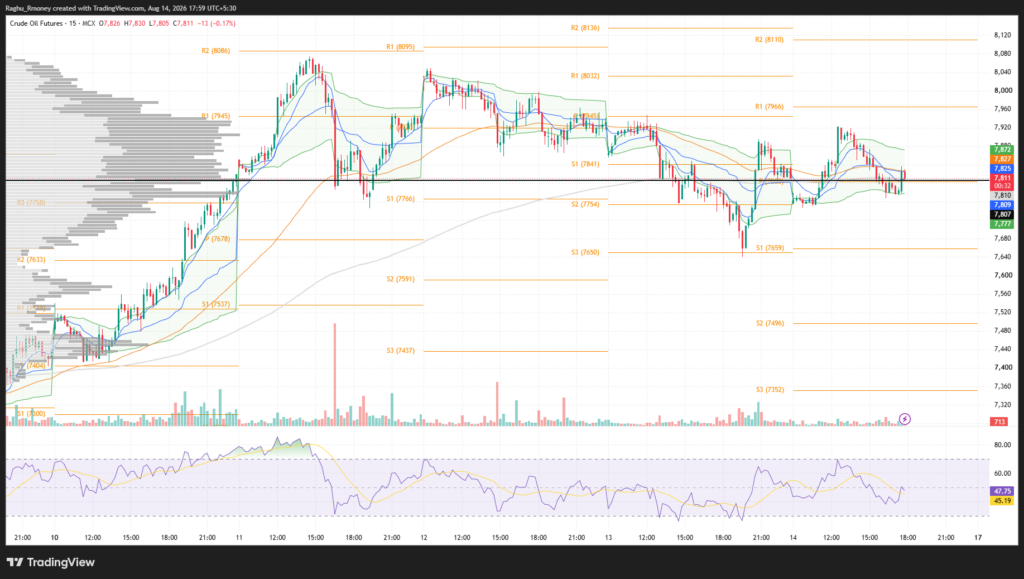Click the S2 (7754) pivot label
This screenshot has height=579, width=1024.
point(585,204)
